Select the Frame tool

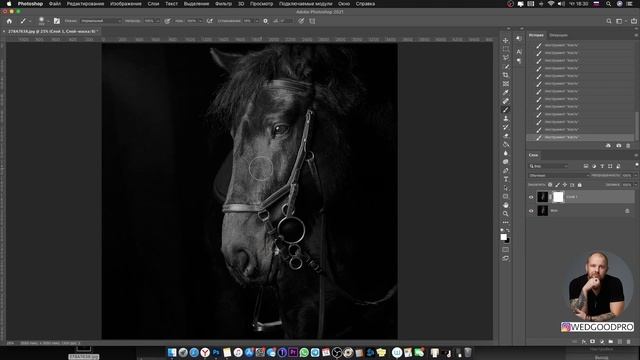506,84
